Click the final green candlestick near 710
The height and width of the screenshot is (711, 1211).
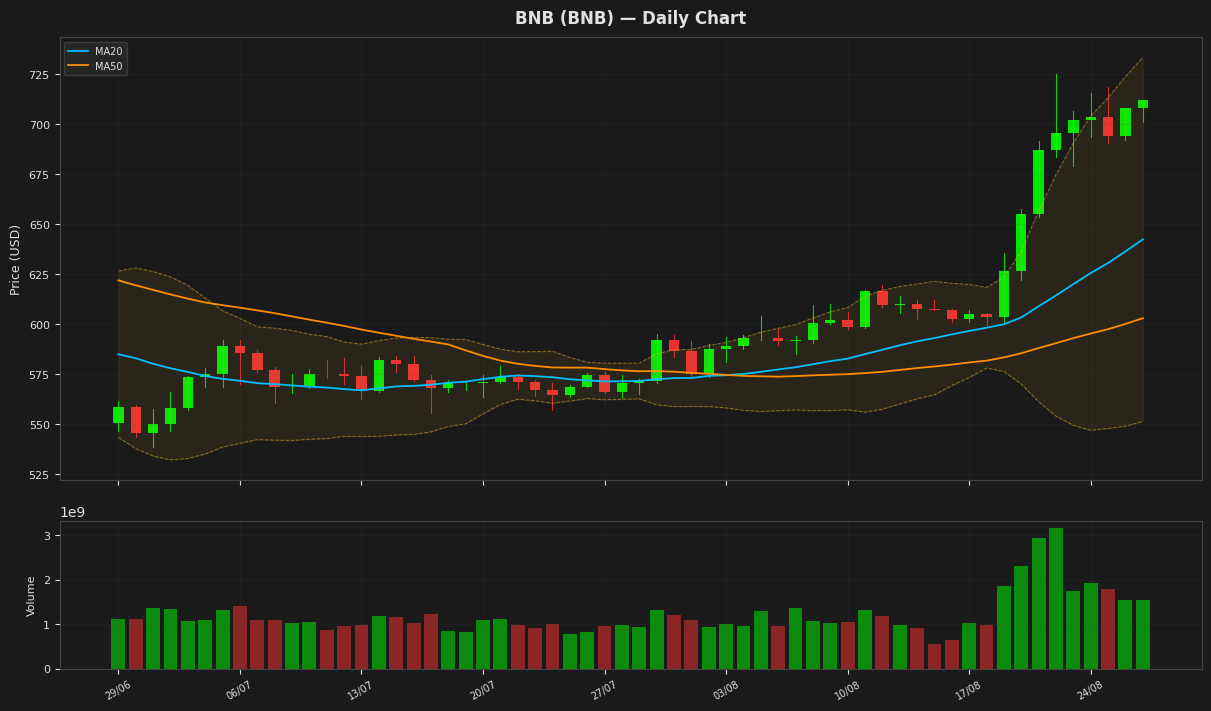coord(1143,104)
